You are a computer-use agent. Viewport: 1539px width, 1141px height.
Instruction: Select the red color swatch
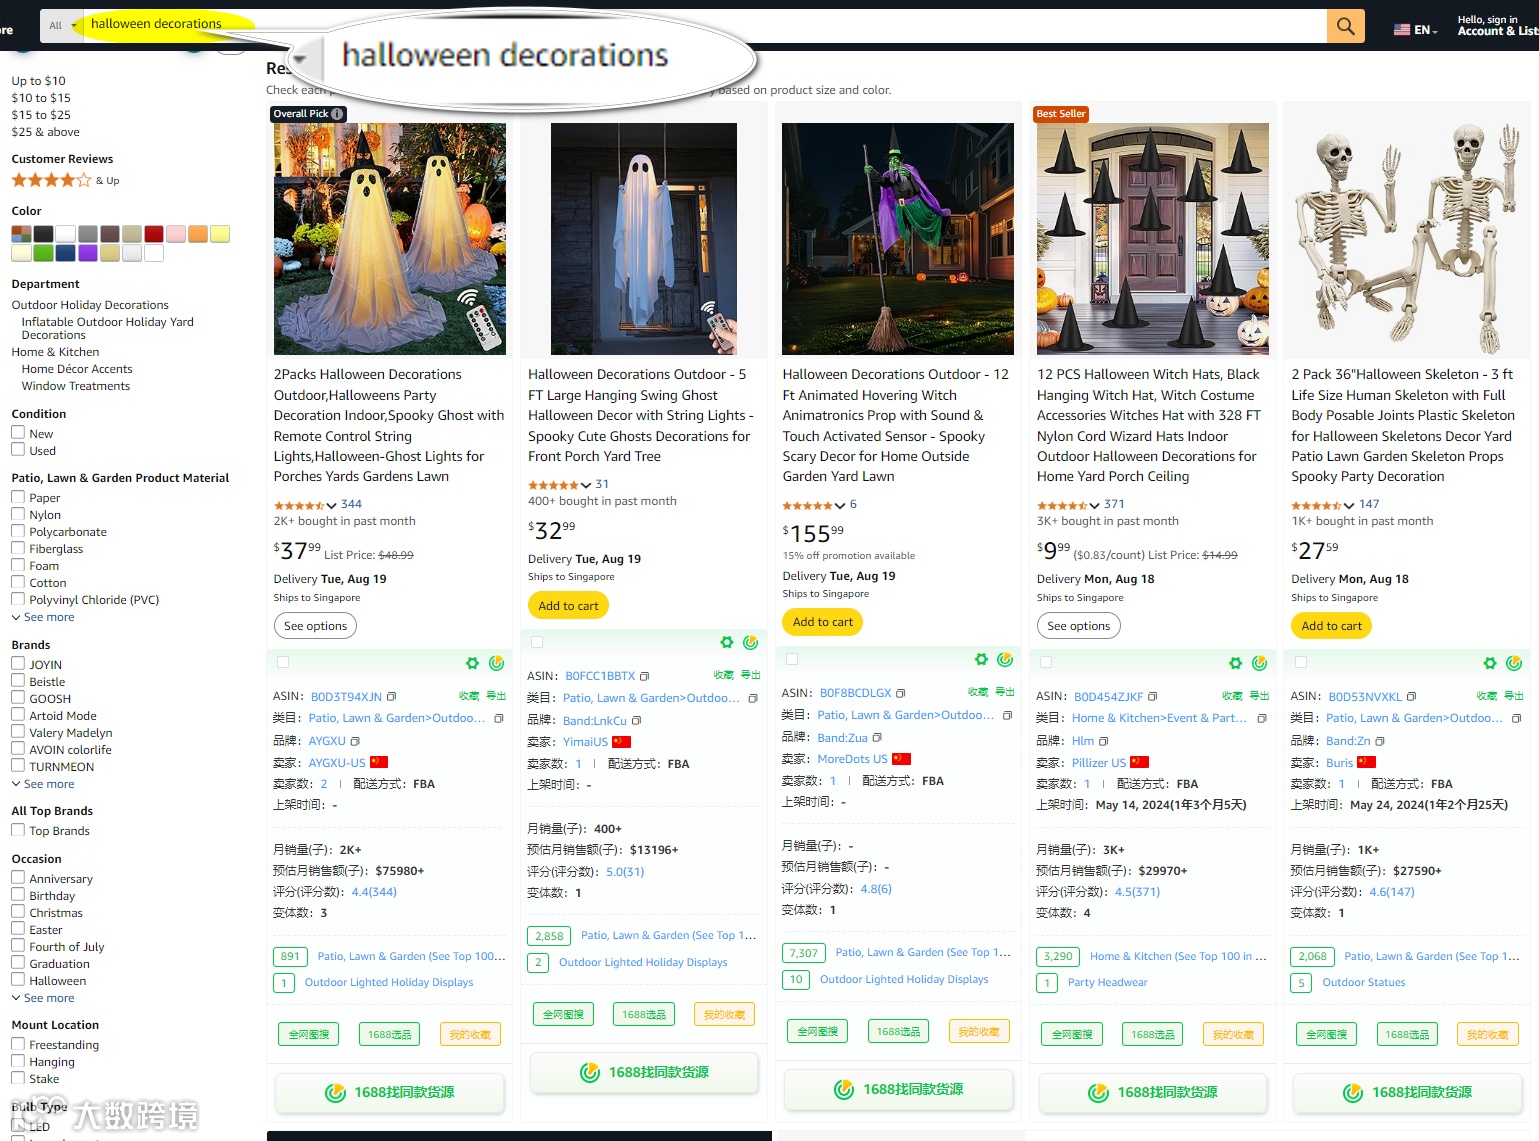point(153,234)
